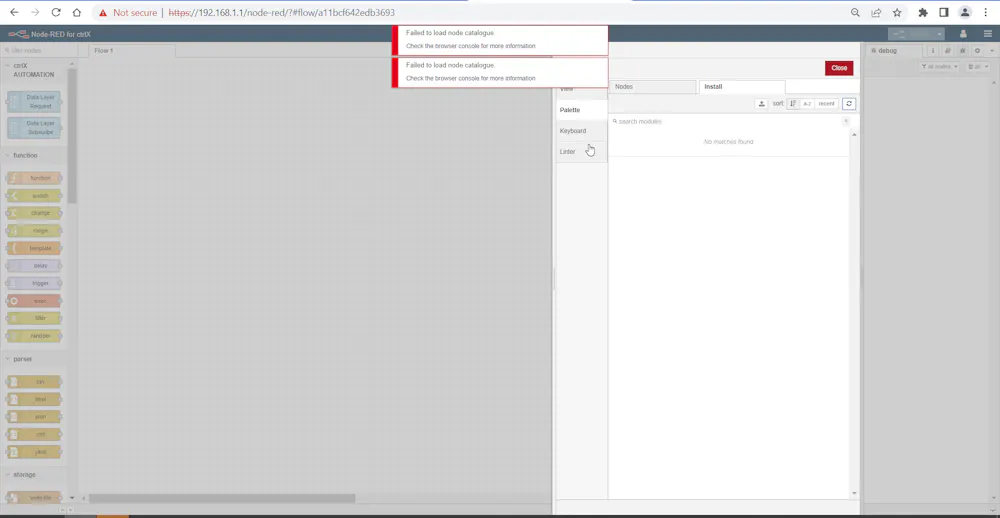Open the configuration nodes gear icon
This screenshot has width=1000, height=518.
click(x=977, y=50)
